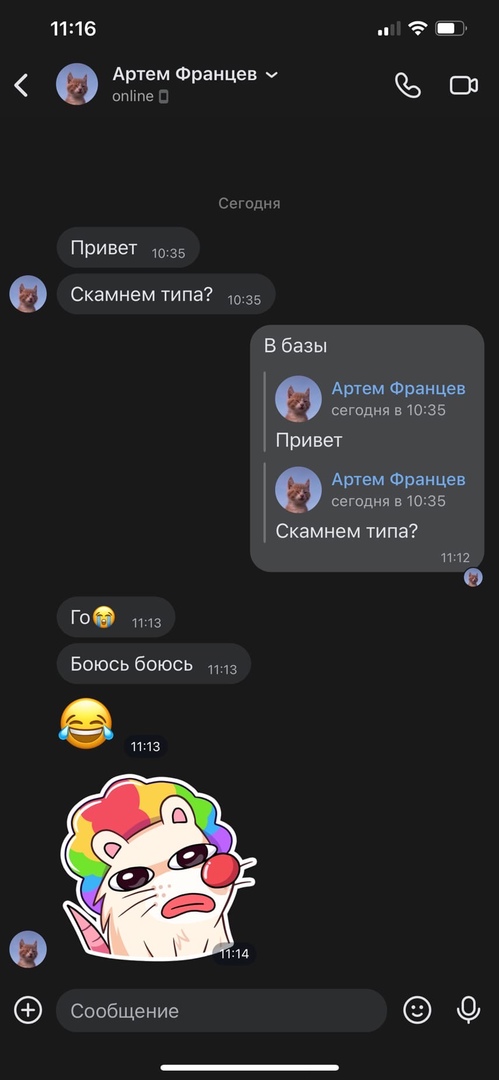Viewport: 499px width, 1080px height.
Task: Tap the microphone to record voice message
Action: point(469,1010)
